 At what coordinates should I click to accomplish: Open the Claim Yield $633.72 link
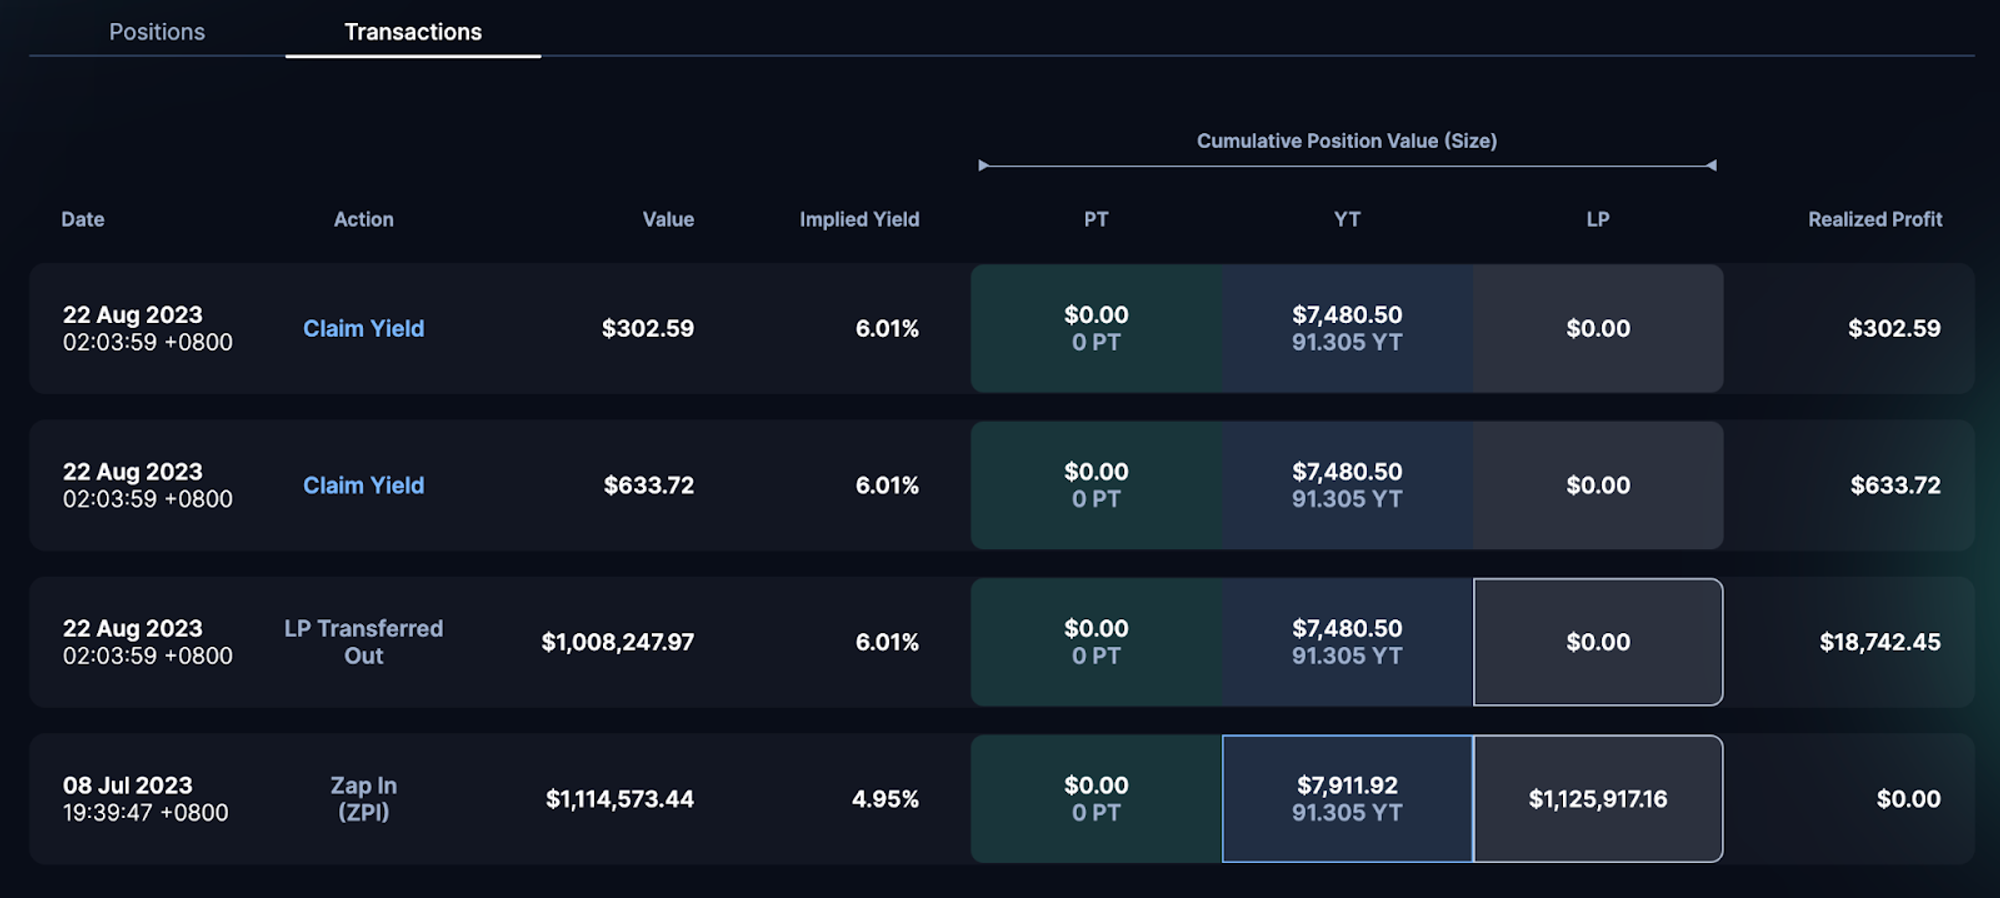(363, 485)
